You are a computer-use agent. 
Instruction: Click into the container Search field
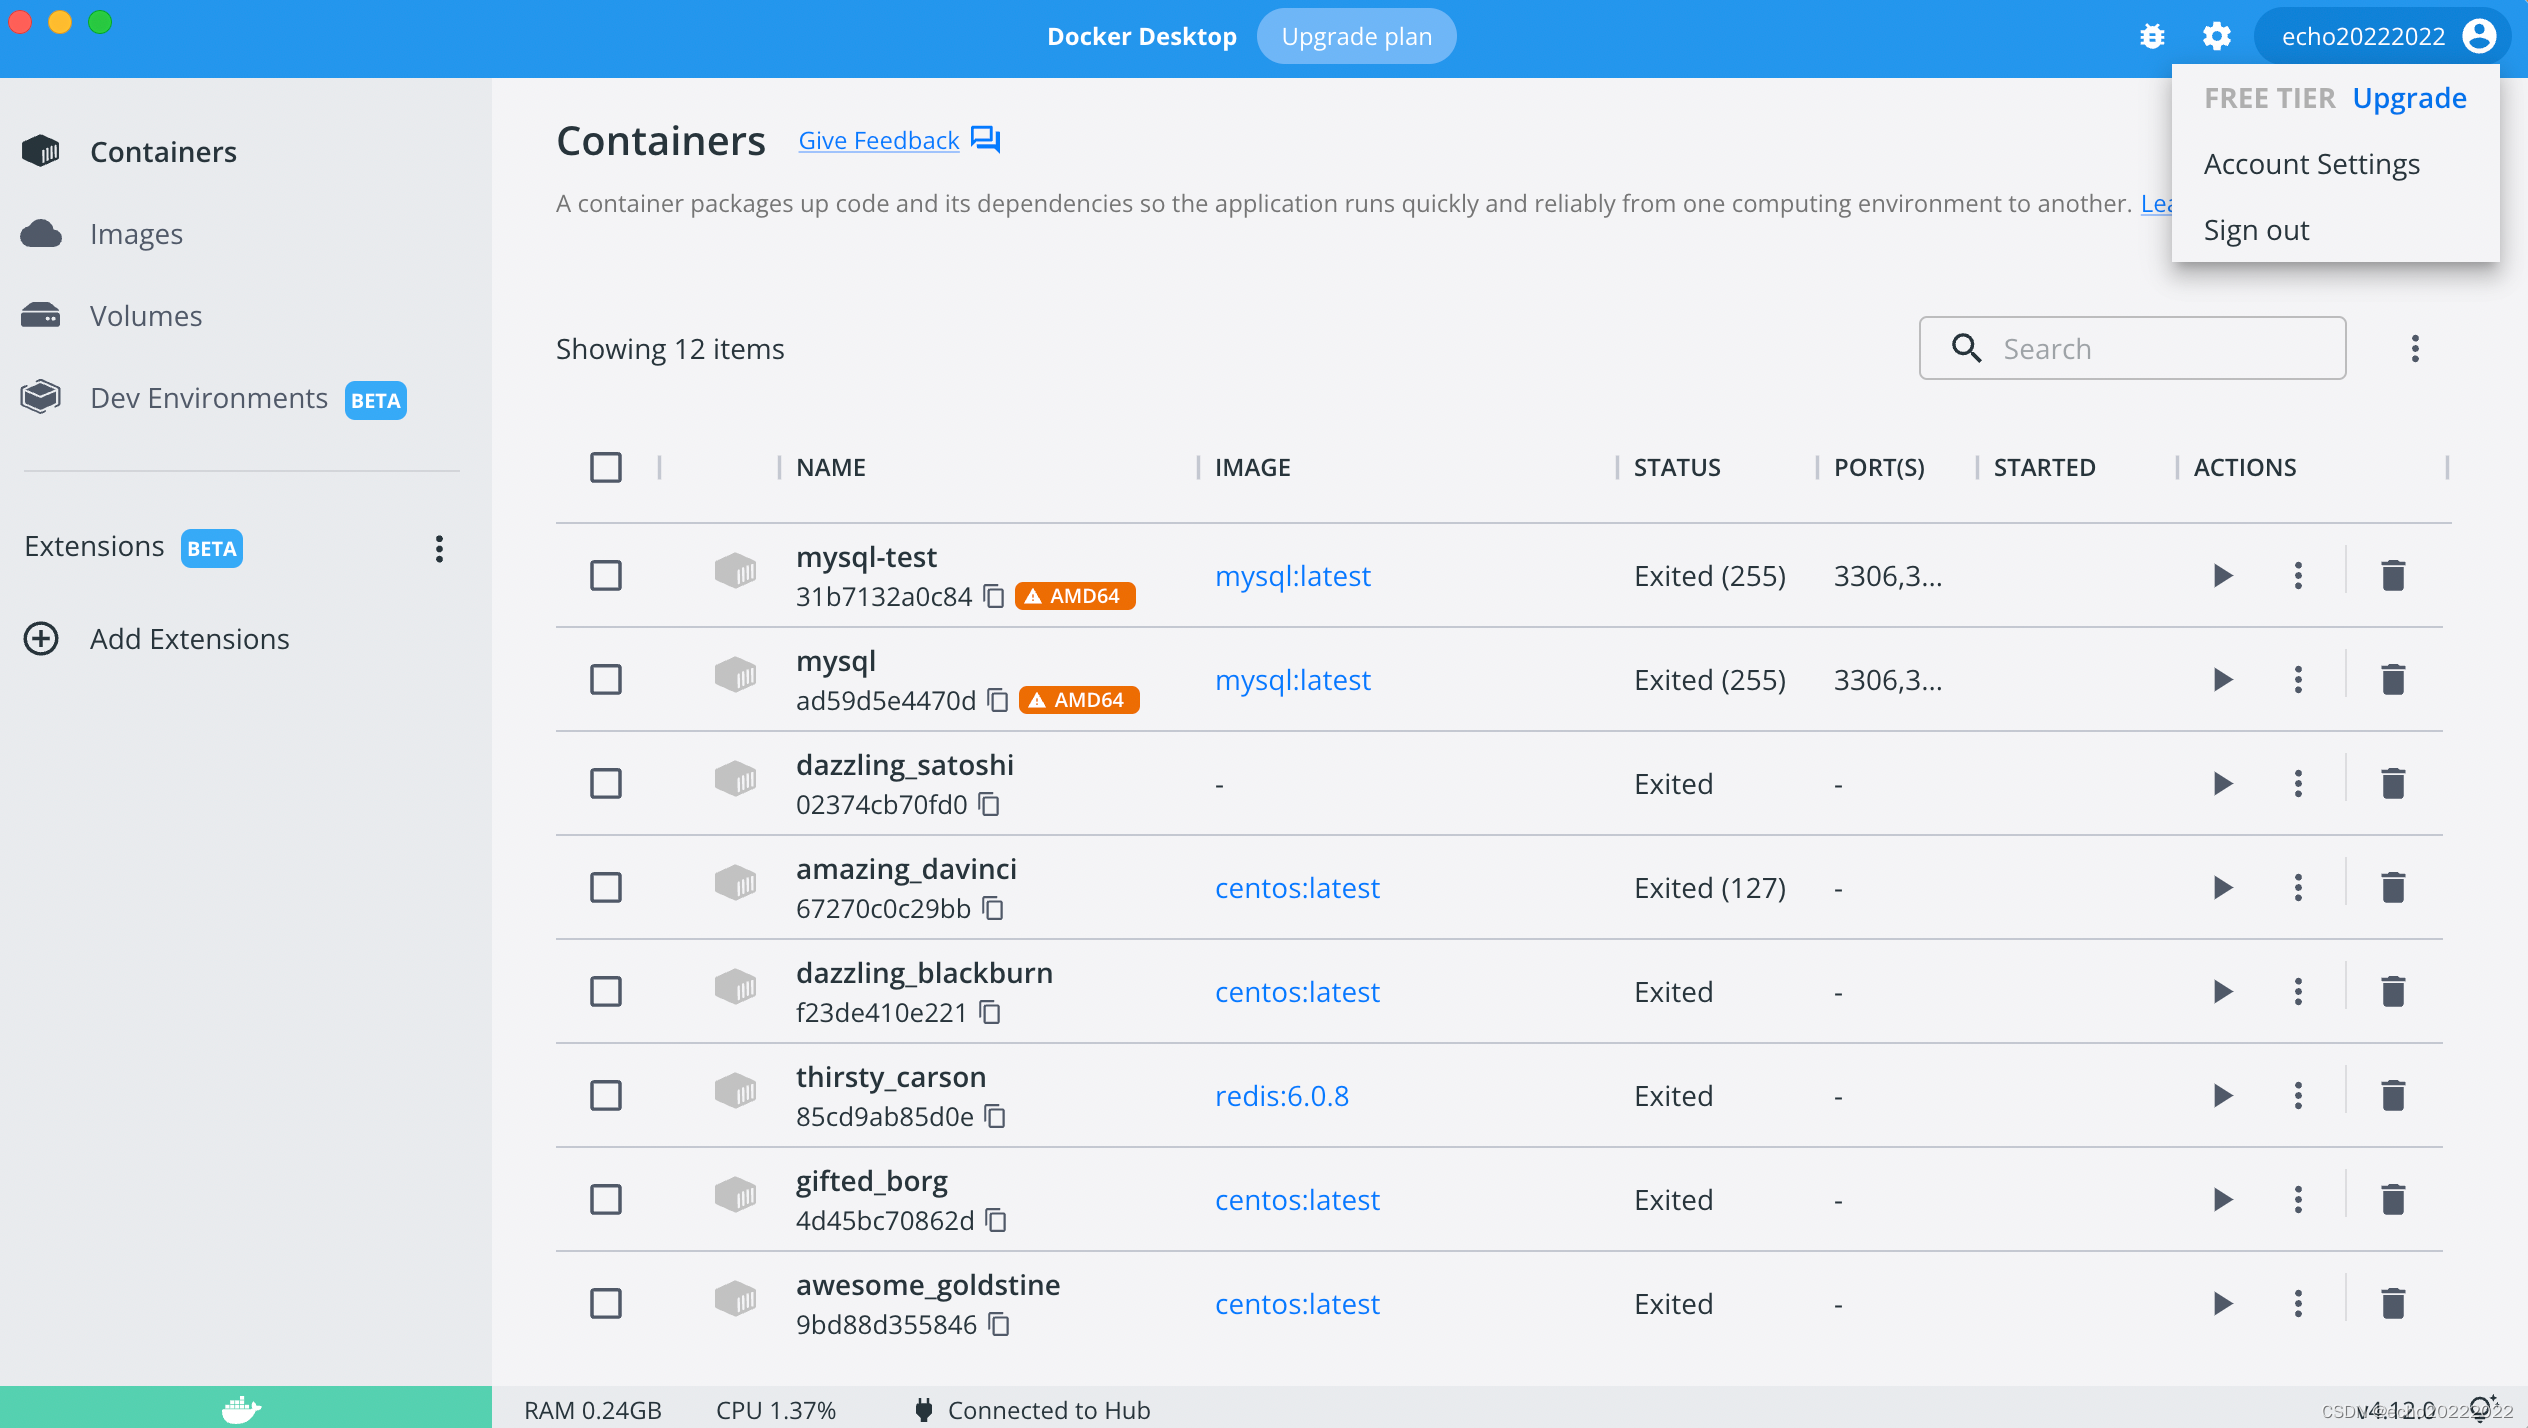2150,349
